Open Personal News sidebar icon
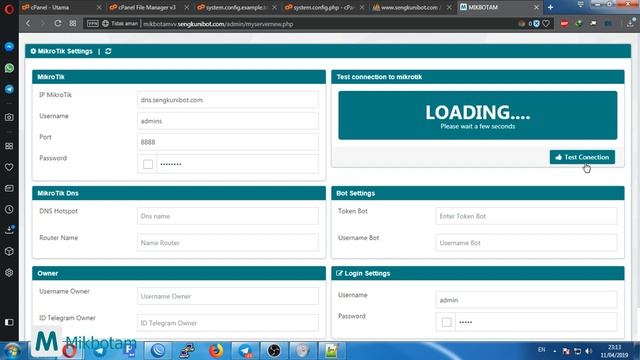This screenshot has height=360, width=640. click(9, 188)
